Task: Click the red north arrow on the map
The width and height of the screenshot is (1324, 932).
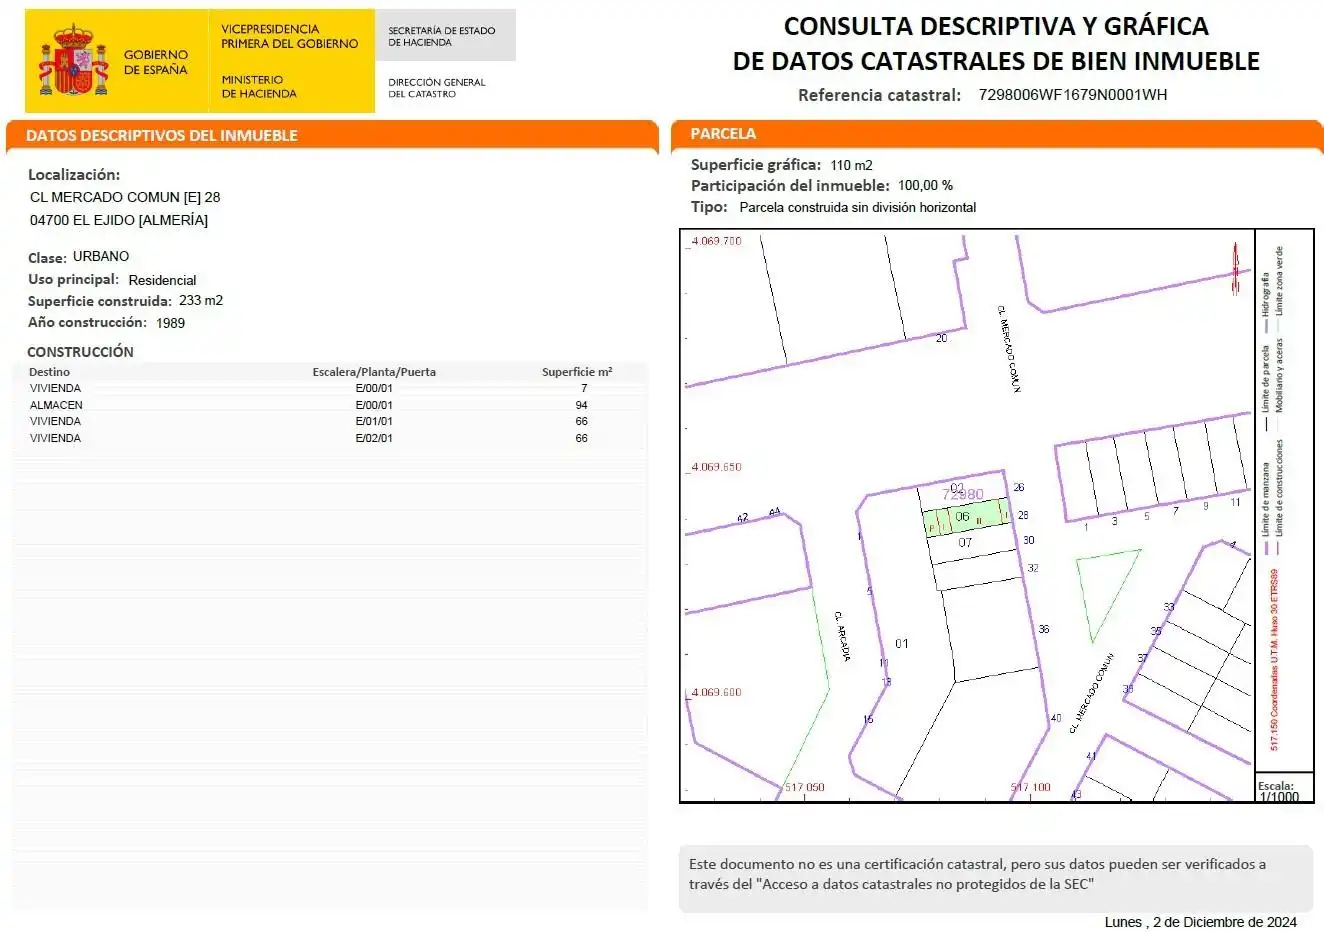Action: (1236, 268)
